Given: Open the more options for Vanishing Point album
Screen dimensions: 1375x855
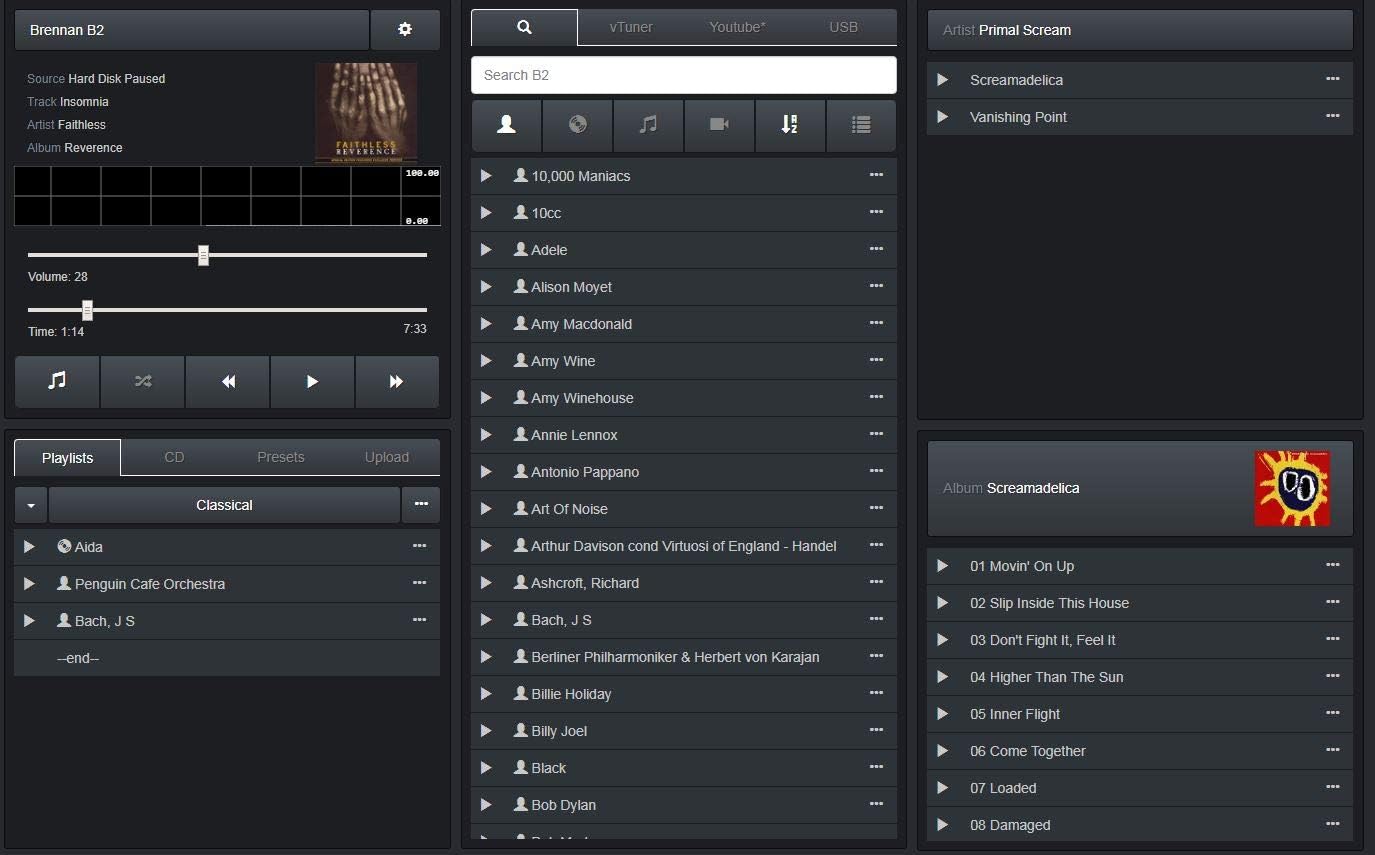Looking at the screenshot, I should (1332, 116).
